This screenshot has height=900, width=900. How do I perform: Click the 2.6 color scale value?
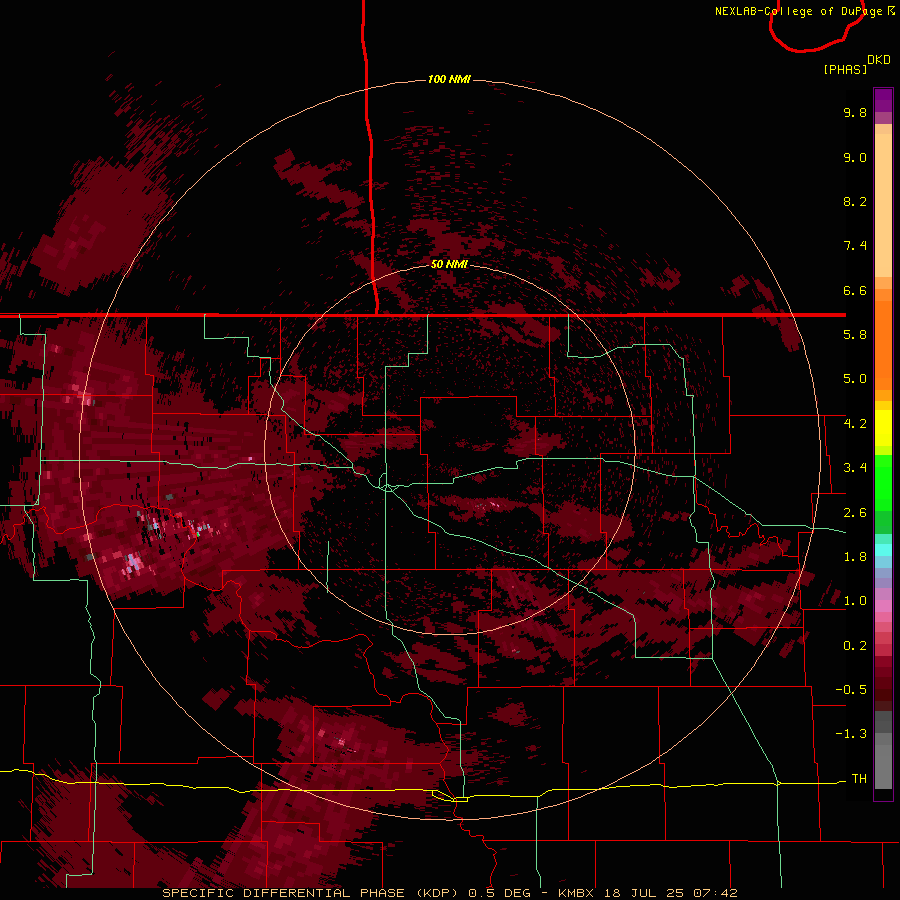tap(855, 513)
